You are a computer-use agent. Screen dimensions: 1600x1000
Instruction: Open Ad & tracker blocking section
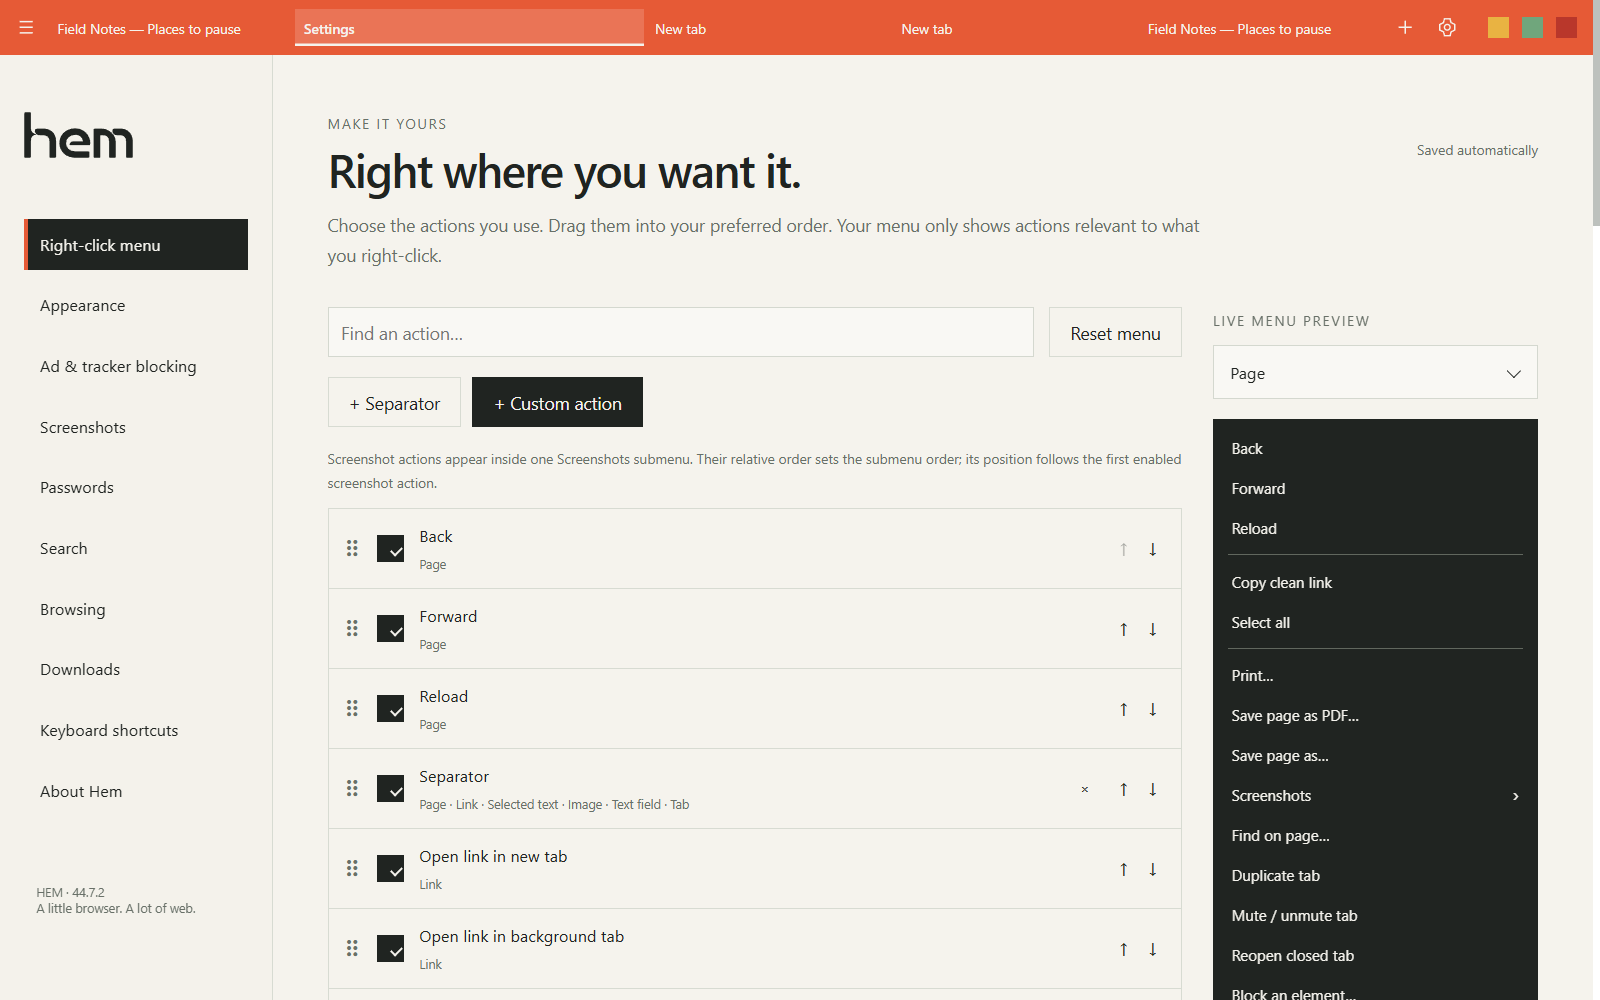pyautogui.click(x=136, y=367)
